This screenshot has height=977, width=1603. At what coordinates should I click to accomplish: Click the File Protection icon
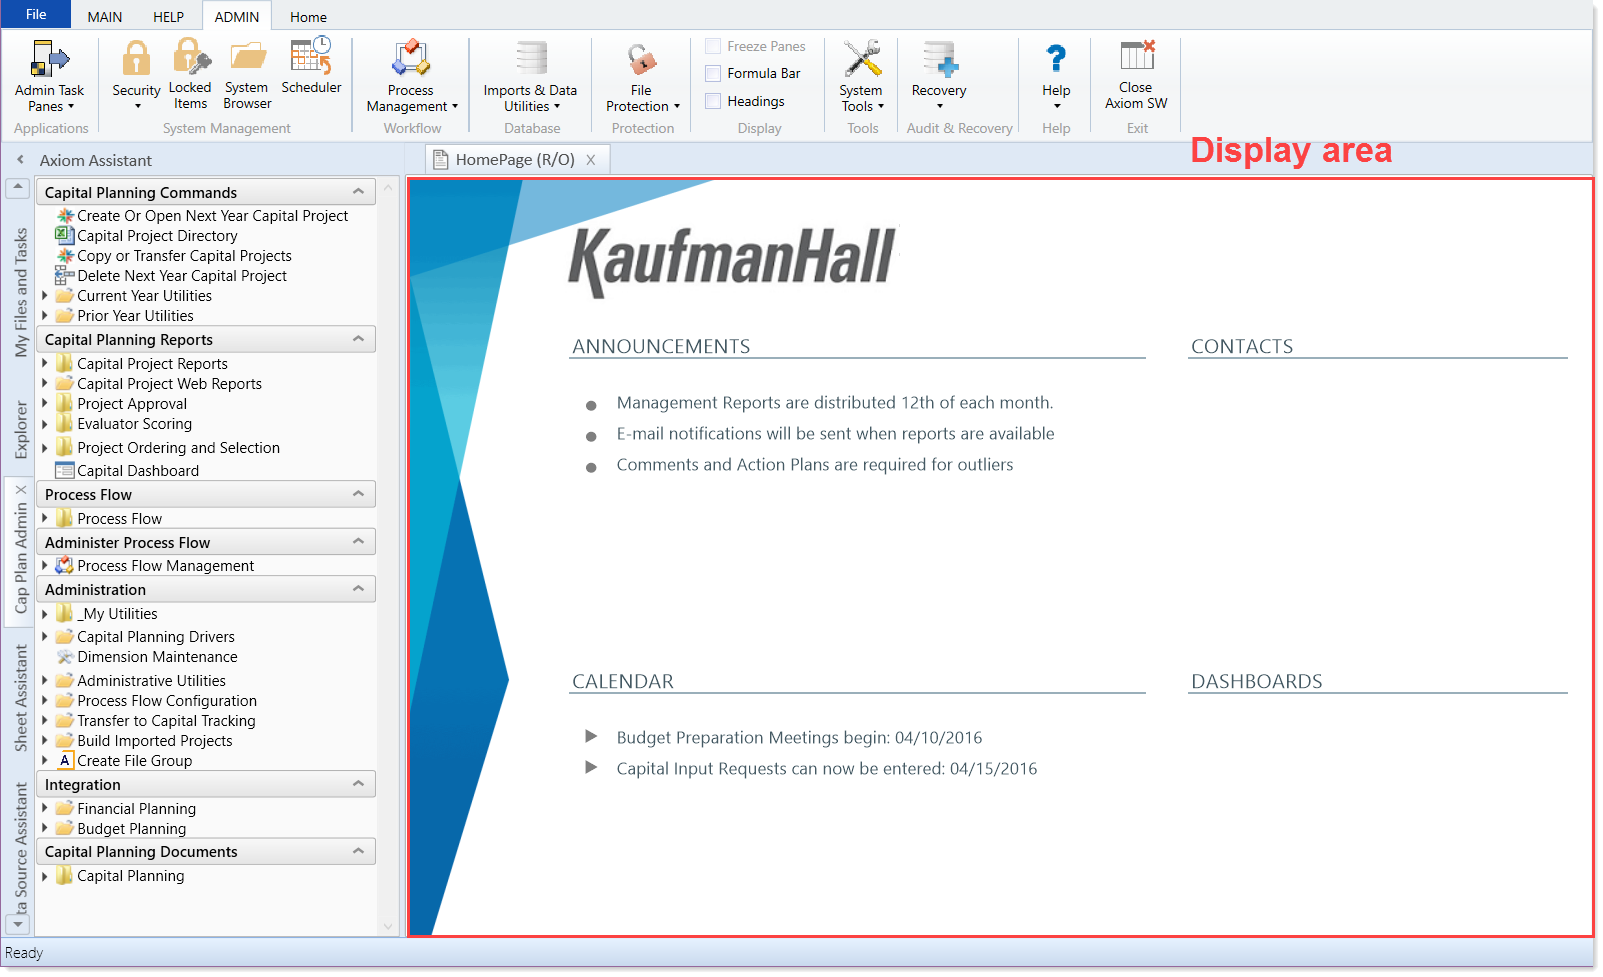tap(642, 59)
